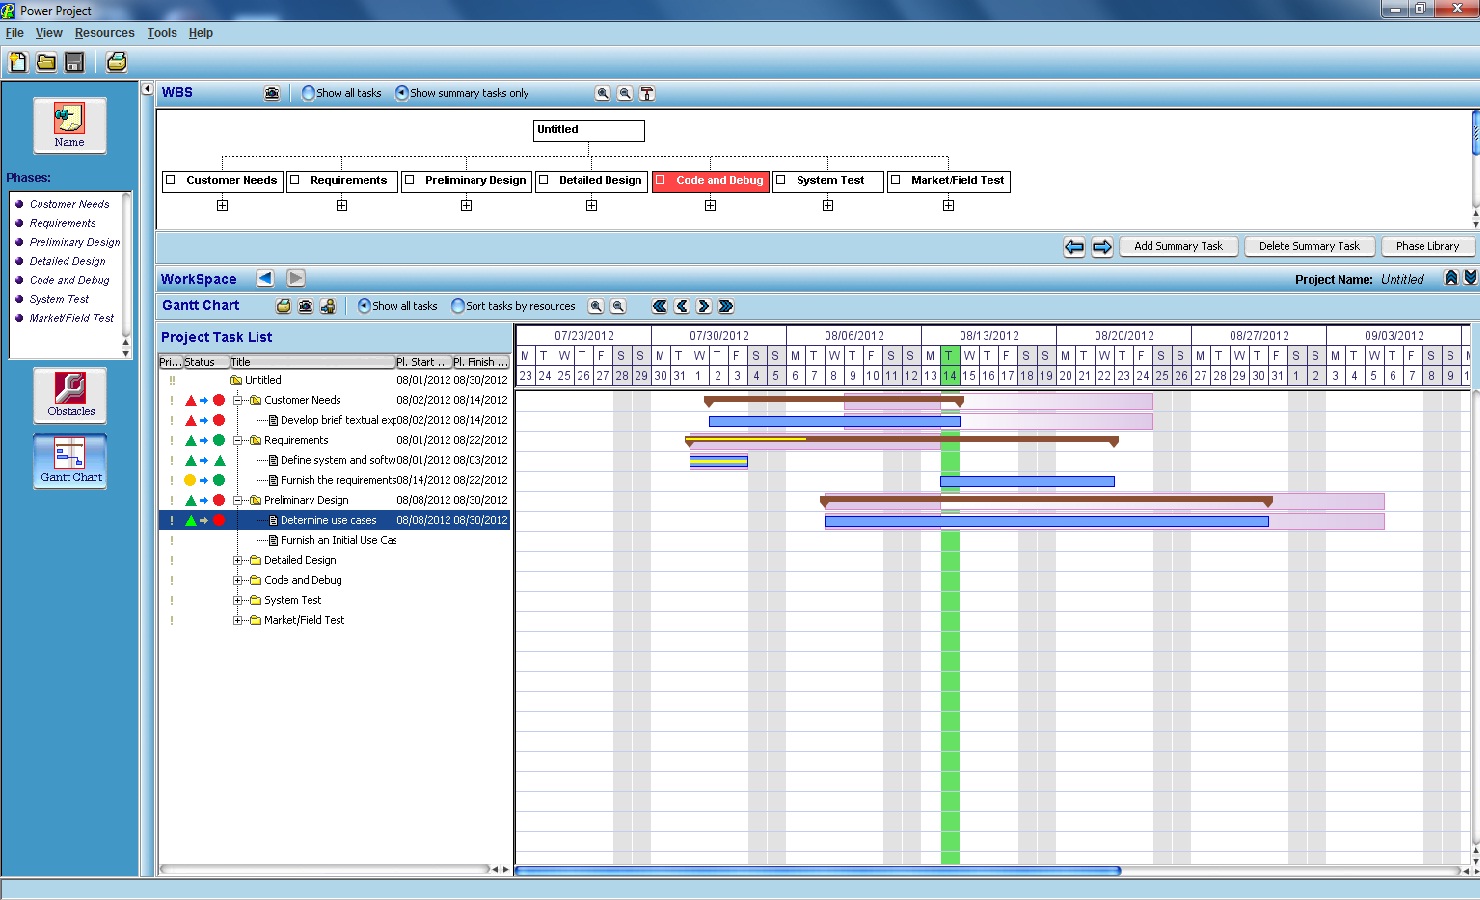Jump to the start with the double-left arrow
Image resolution: width=1480 pixels, height=900 pixels.
point(660,306)
